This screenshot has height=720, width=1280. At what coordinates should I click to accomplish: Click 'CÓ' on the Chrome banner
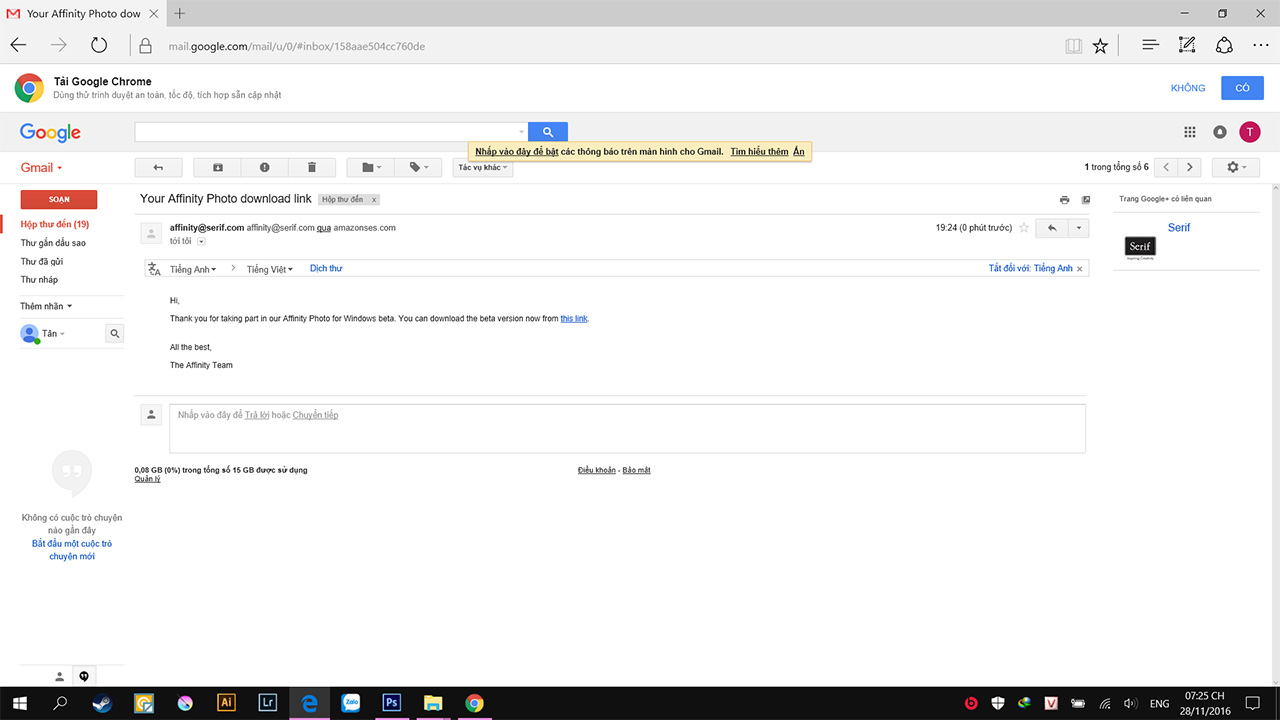pos(1242,88)
